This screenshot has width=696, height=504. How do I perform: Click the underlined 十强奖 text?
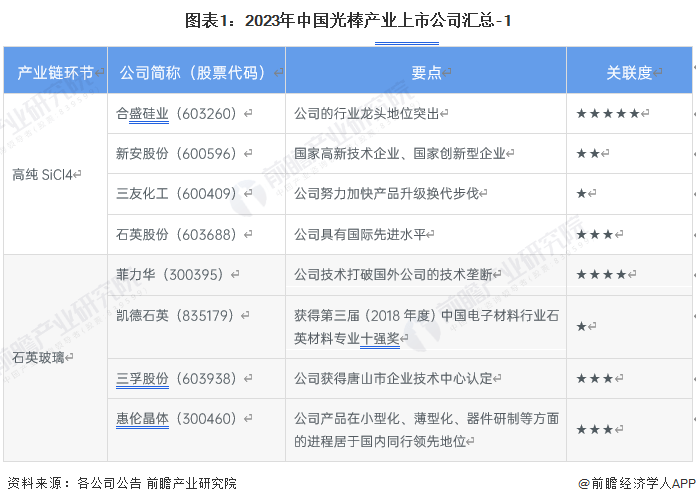(x=380, y=339)
